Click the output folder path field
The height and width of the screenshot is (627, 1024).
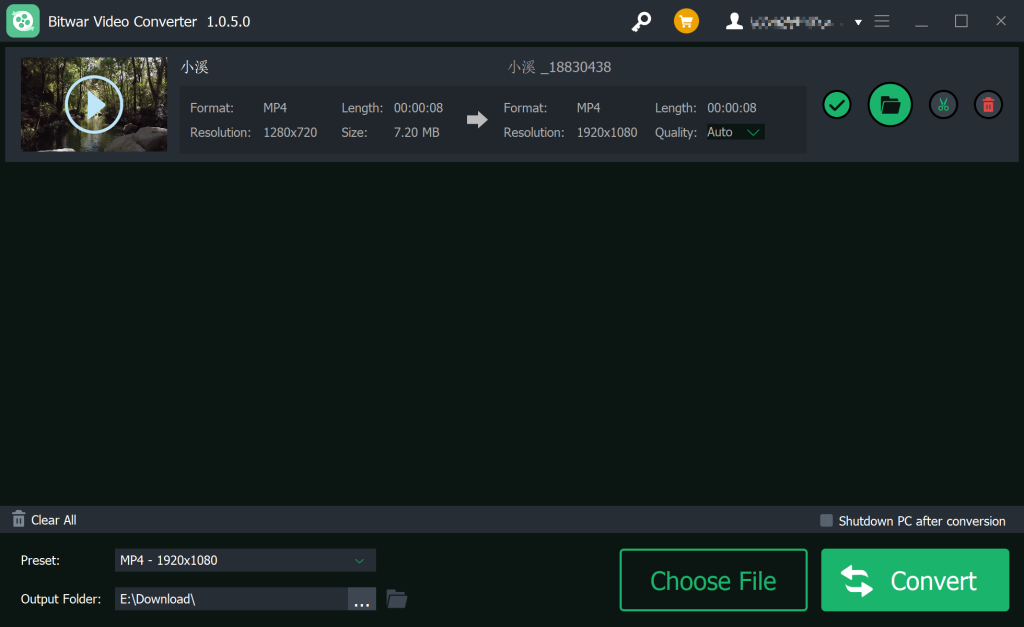(x=230, y=599)
